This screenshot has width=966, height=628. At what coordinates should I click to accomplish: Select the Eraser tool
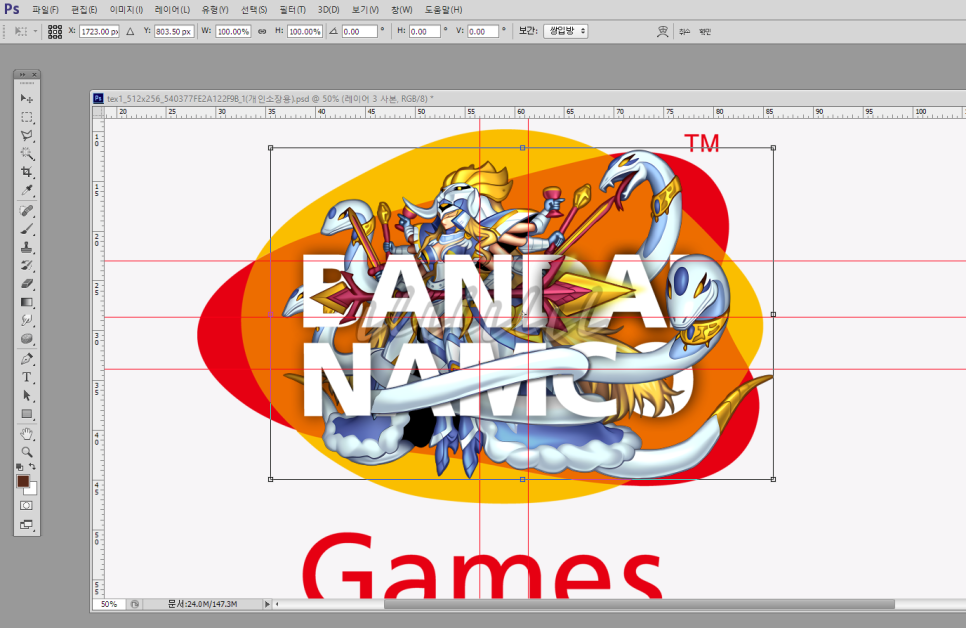[x=26, y=284]
